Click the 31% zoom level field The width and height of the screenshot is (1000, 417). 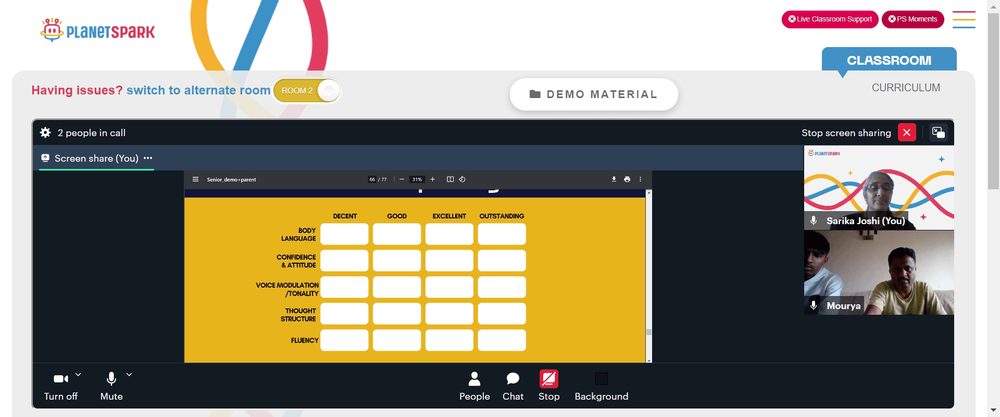(417, 179)
